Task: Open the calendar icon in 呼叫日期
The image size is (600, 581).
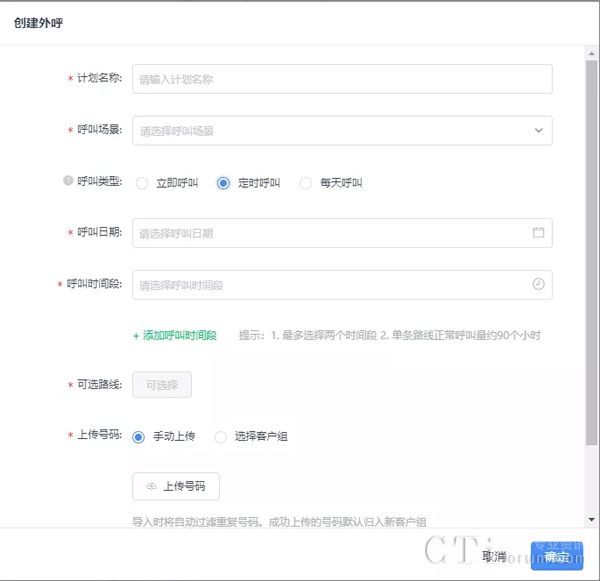Action: coord(538,233)
